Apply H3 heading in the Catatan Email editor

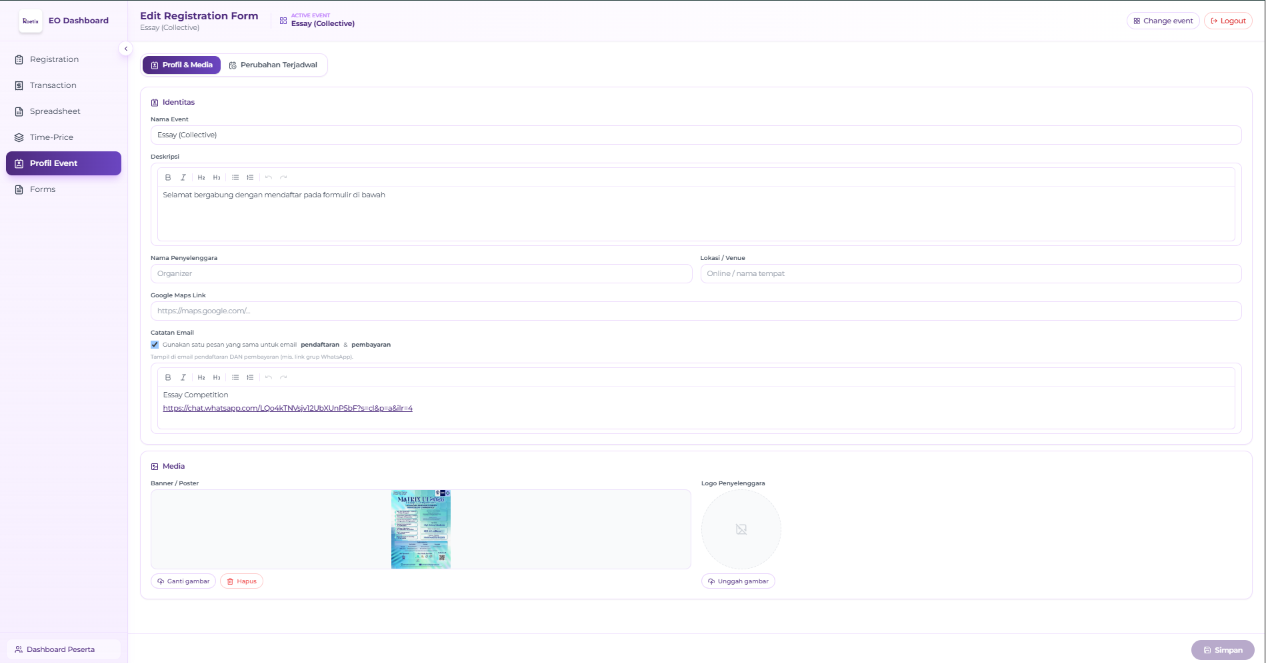[216, 377]
